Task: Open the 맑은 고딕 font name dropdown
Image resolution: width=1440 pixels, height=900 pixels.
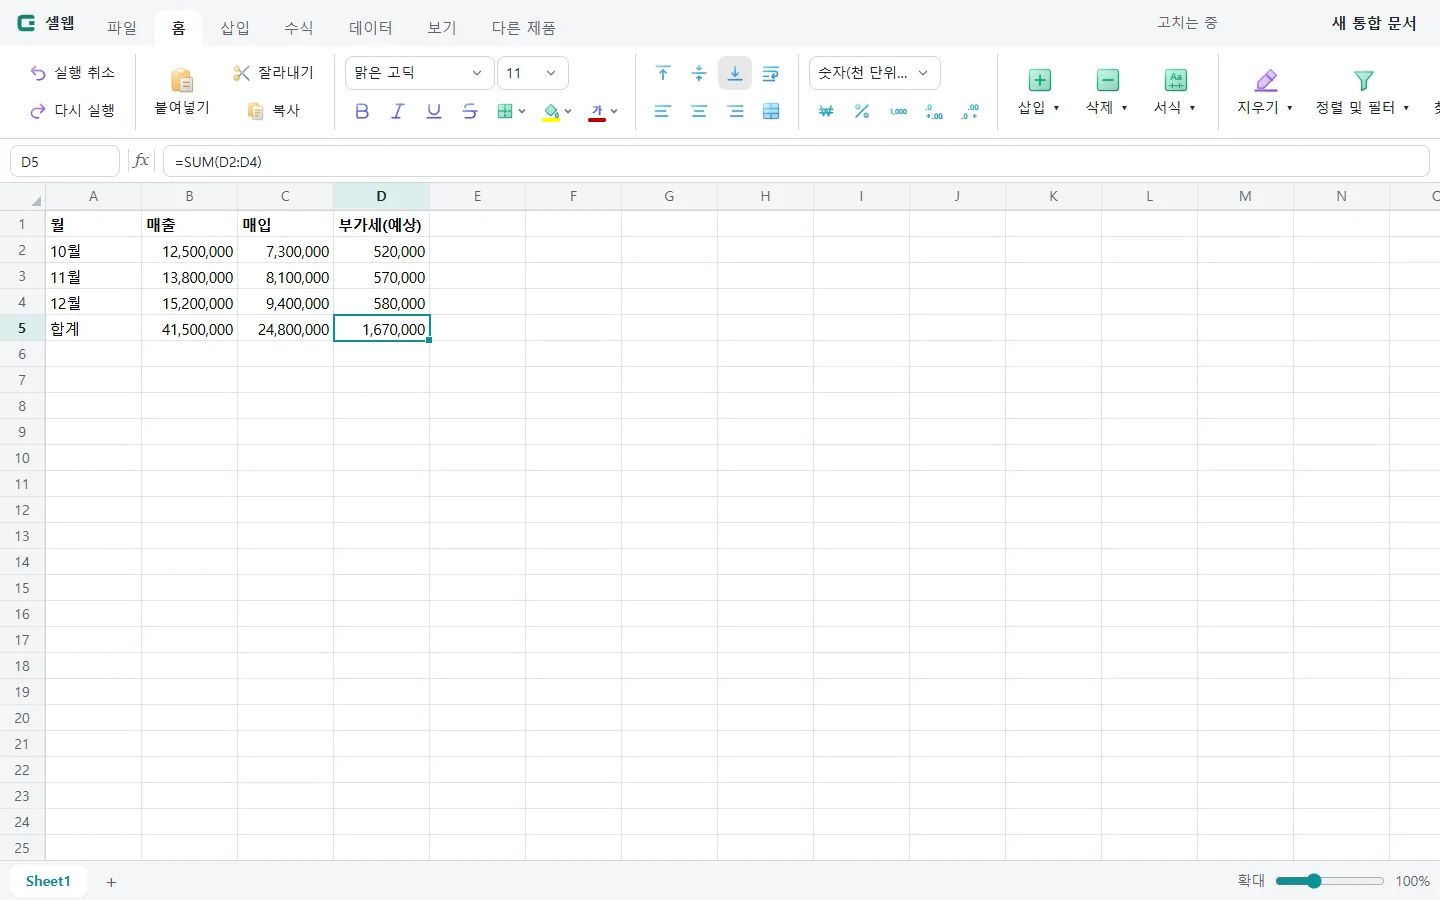Action: point(419,73)
